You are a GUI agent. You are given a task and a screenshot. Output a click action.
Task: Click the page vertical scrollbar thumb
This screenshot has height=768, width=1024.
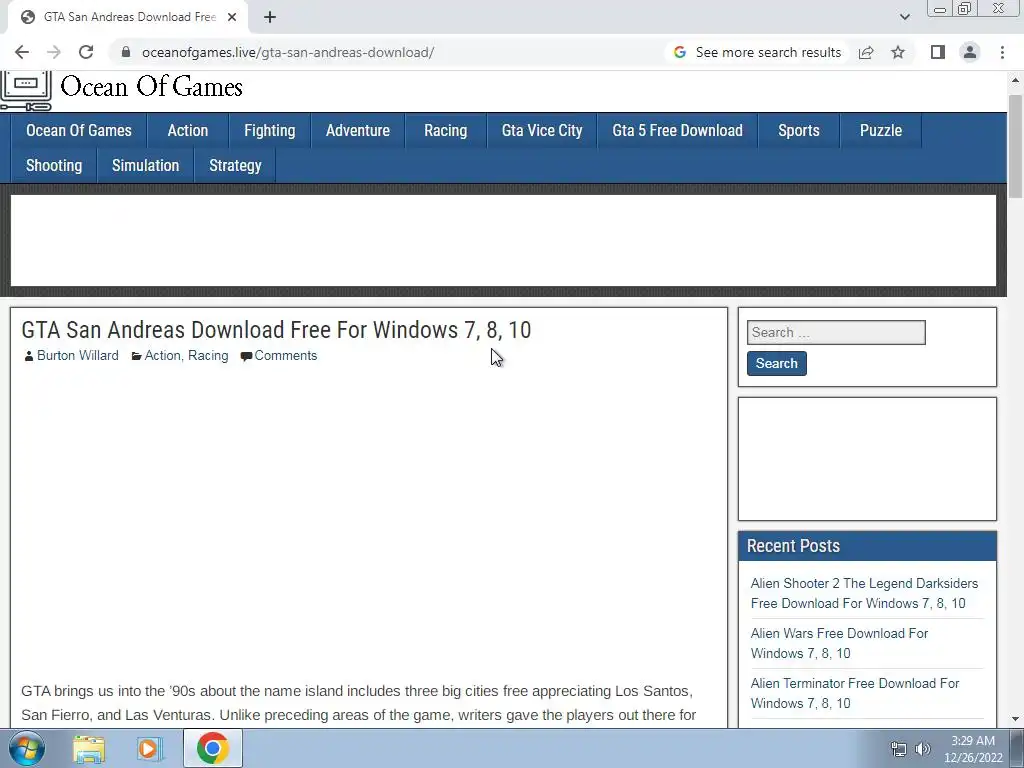(x=1015, y=146)
